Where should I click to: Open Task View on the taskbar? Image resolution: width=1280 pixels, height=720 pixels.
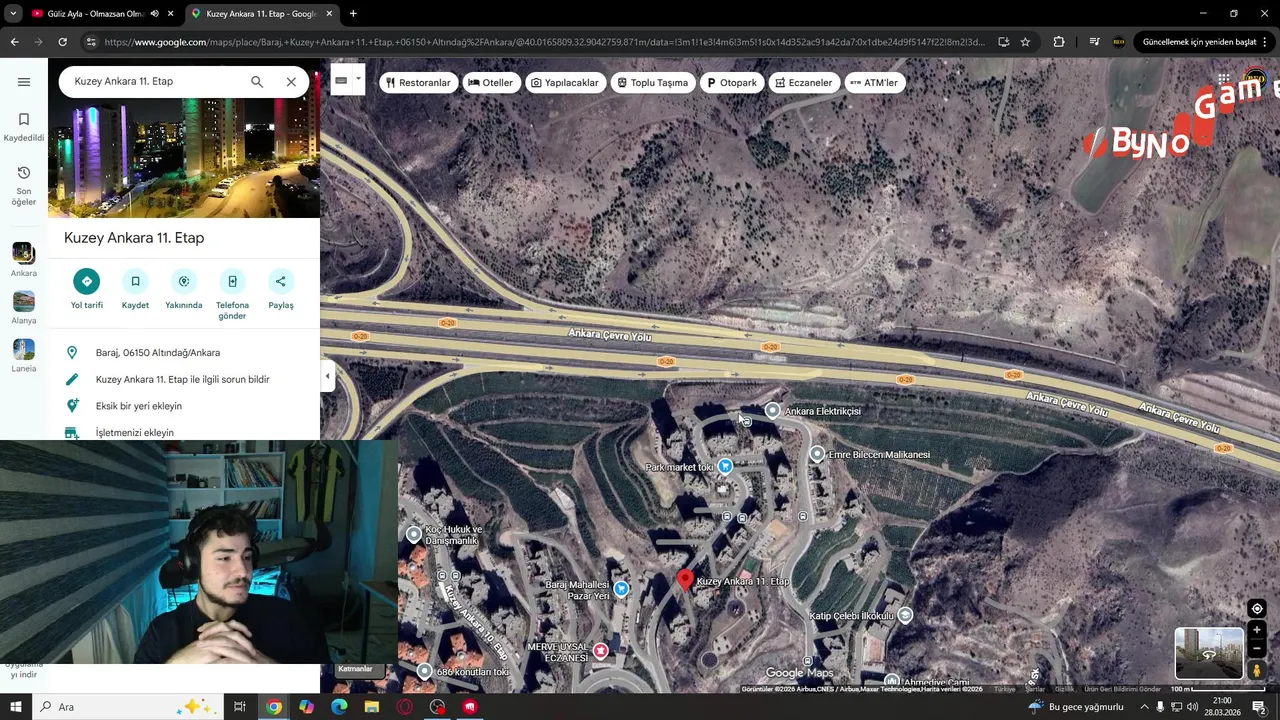pyautogui.click(x=240, y=707)
